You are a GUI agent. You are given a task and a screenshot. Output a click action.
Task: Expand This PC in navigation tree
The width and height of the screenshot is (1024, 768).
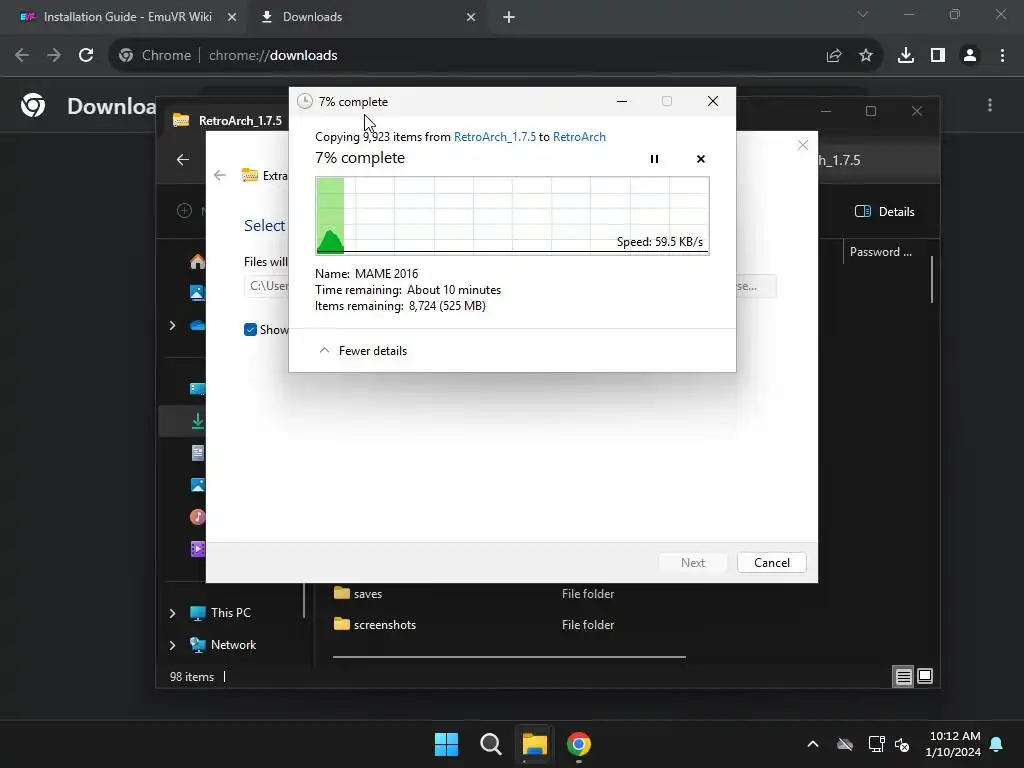[x=172, y=613]
